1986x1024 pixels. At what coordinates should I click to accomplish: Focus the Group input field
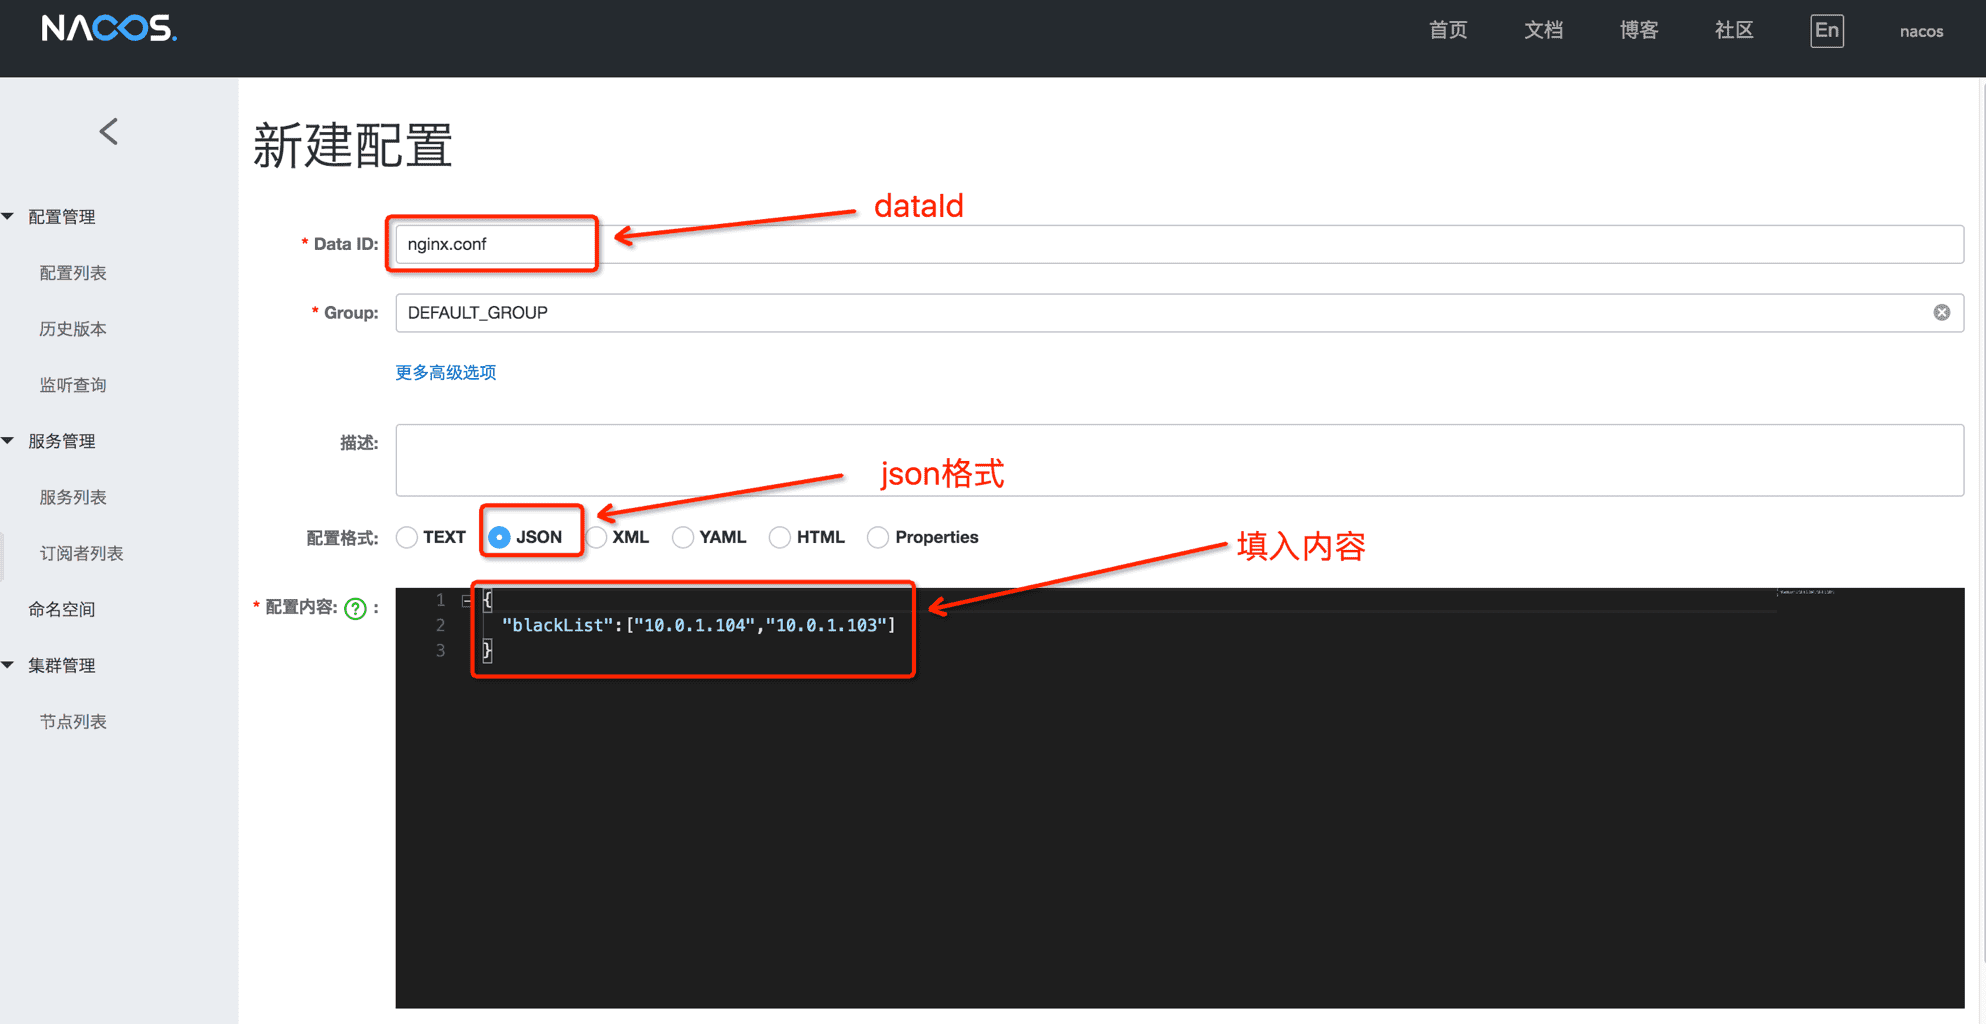(1180, 313)
